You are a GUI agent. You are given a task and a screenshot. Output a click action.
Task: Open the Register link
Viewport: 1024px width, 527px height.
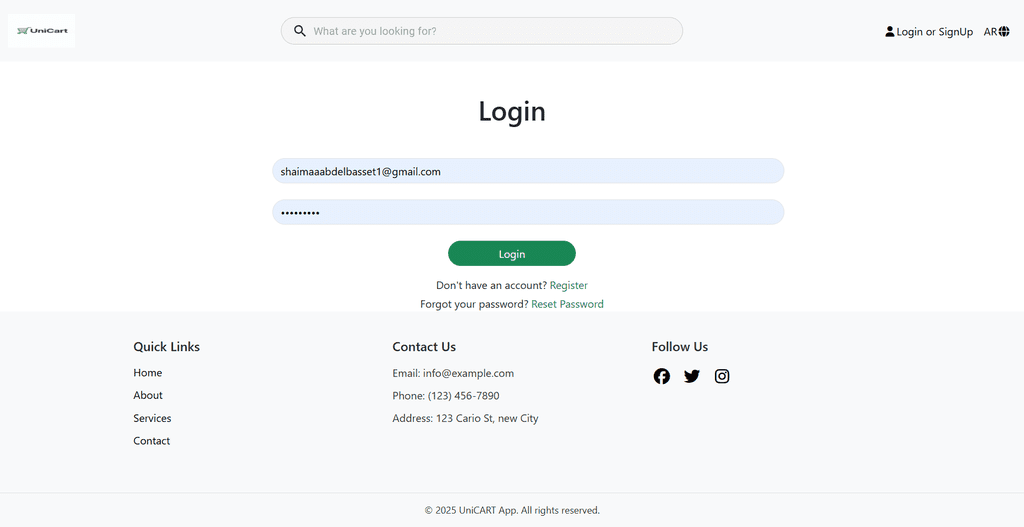point(569,286)
